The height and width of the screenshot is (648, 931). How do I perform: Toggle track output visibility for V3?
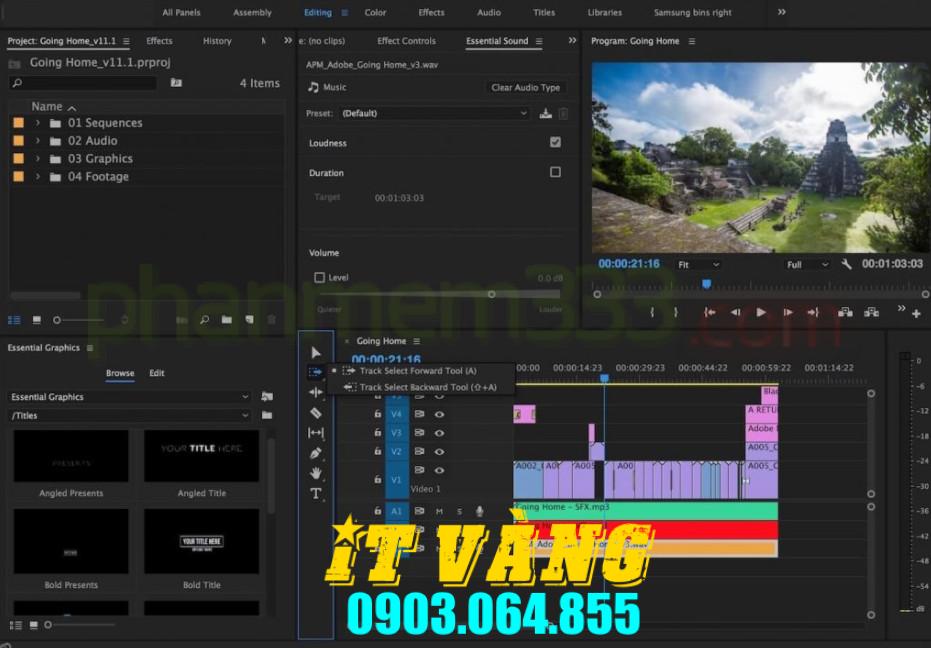click(439, 433)
